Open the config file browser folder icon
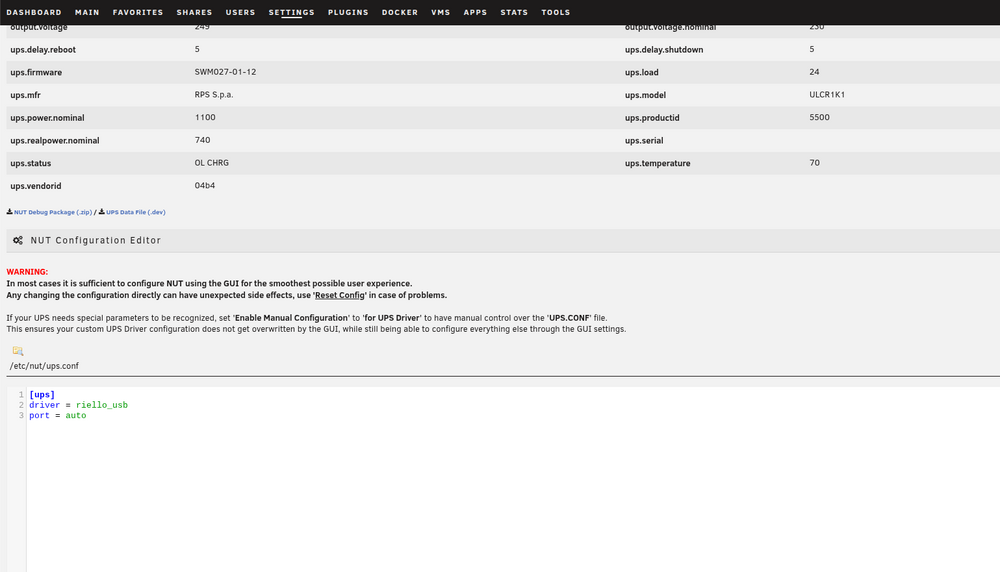This screenshot has width=1000, height=572. (x=18, y=351)
